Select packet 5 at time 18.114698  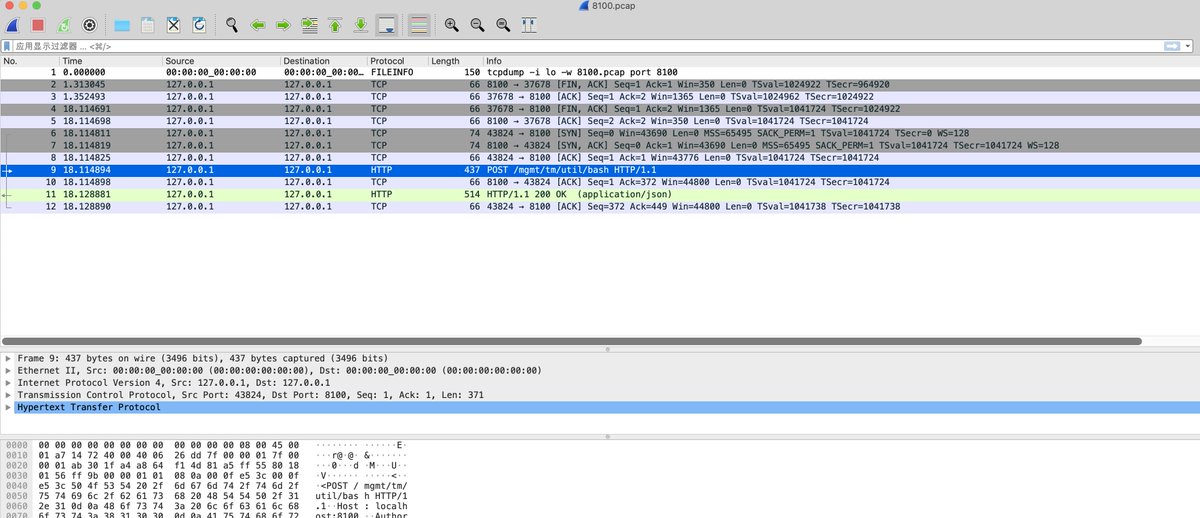[x=600, y=121]
